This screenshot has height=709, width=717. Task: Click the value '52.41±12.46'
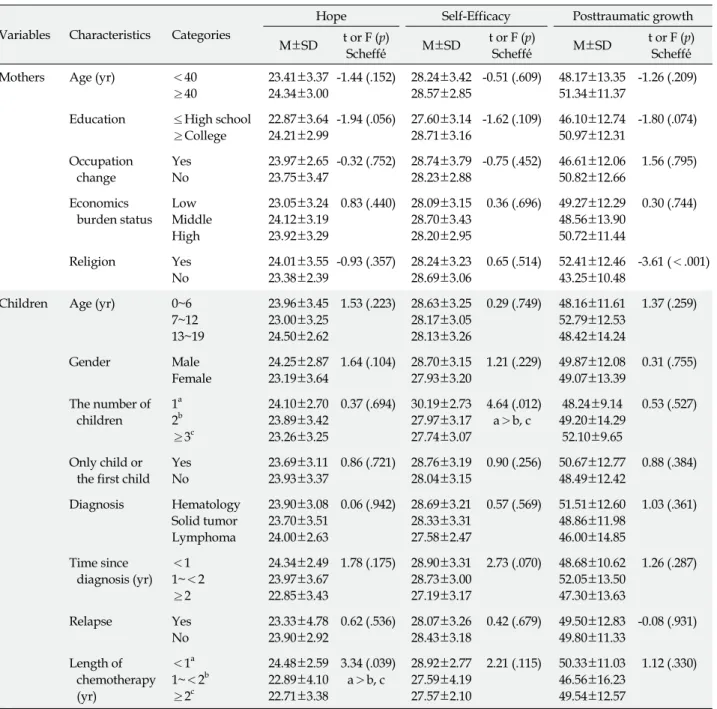click(592, 261)
